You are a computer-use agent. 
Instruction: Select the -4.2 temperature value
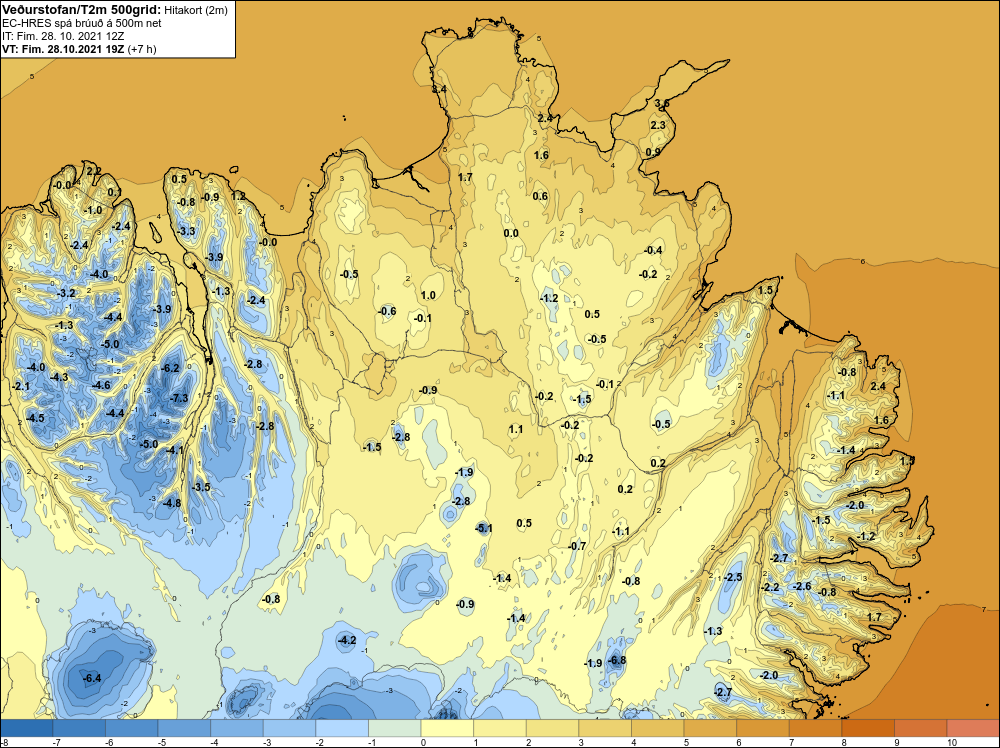[x=346, y=640]
